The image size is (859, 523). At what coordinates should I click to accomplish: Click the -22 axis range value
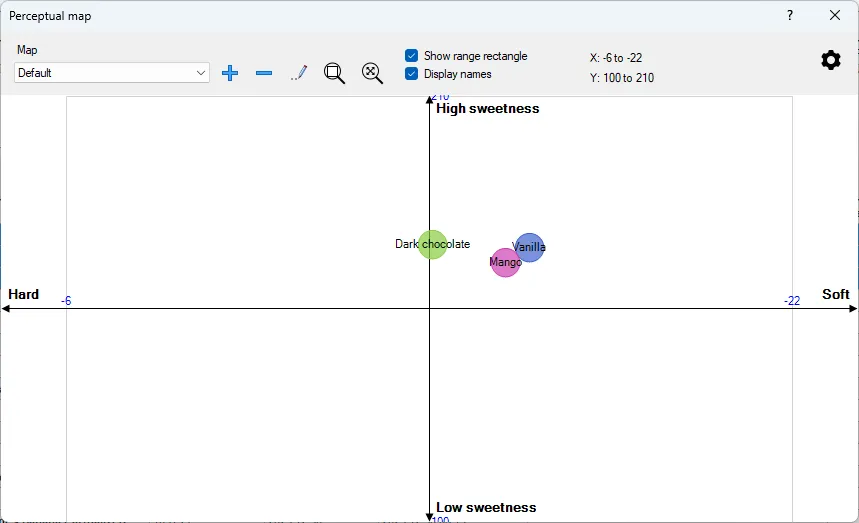[792, 301]
